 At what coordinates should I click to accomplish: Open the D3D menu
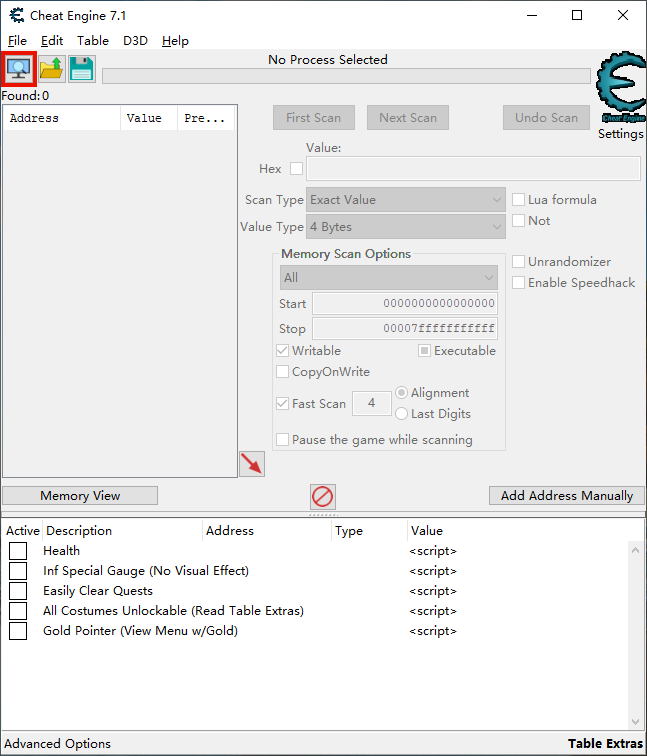tap(135, 41)
